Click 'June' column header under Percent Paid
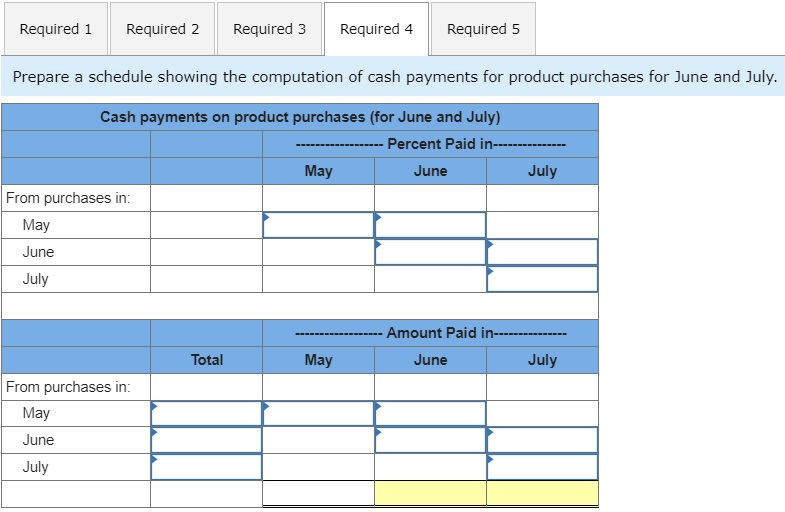 coord(431,171)
